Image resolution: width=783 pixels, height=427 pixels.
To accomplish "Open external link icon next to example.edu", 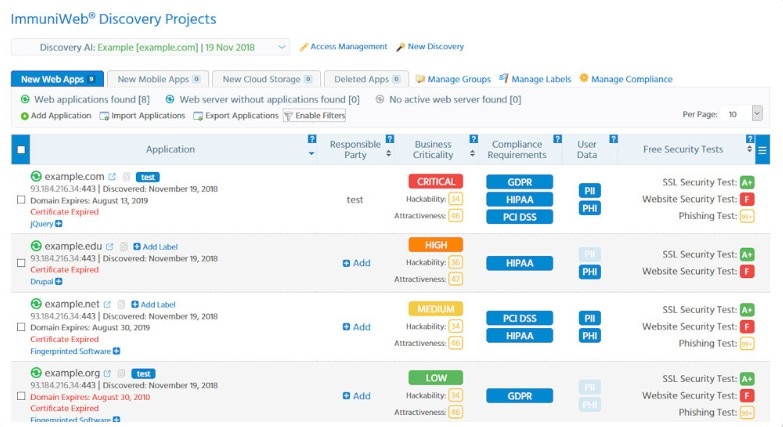I will (x=110, y=247).
